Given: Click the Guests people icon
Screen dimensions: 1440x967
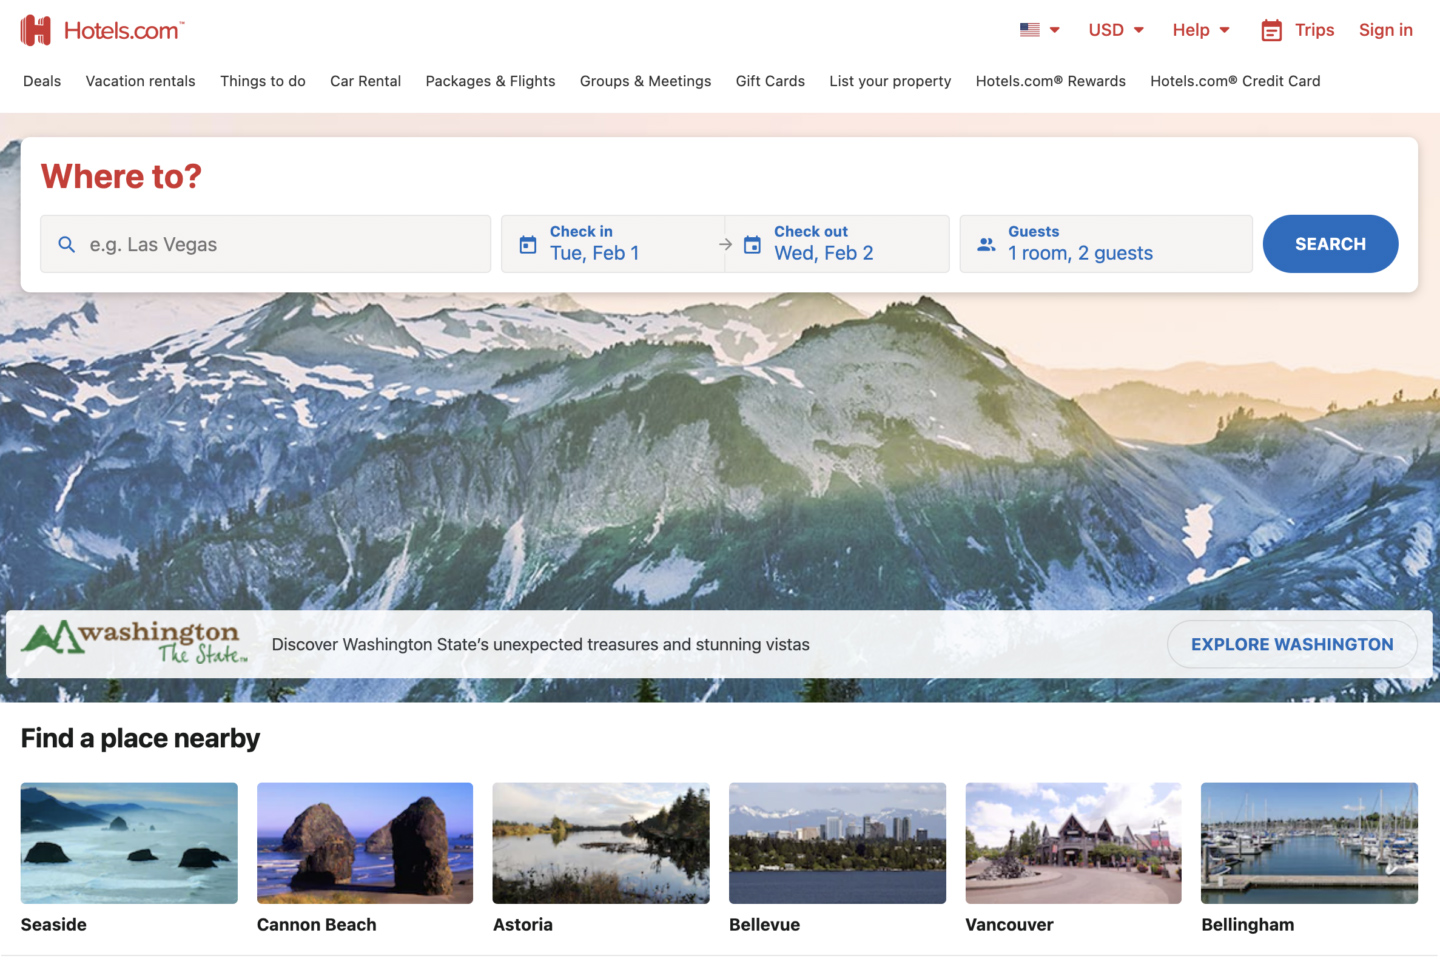Looking at the screenshot, I should [986, 243].
